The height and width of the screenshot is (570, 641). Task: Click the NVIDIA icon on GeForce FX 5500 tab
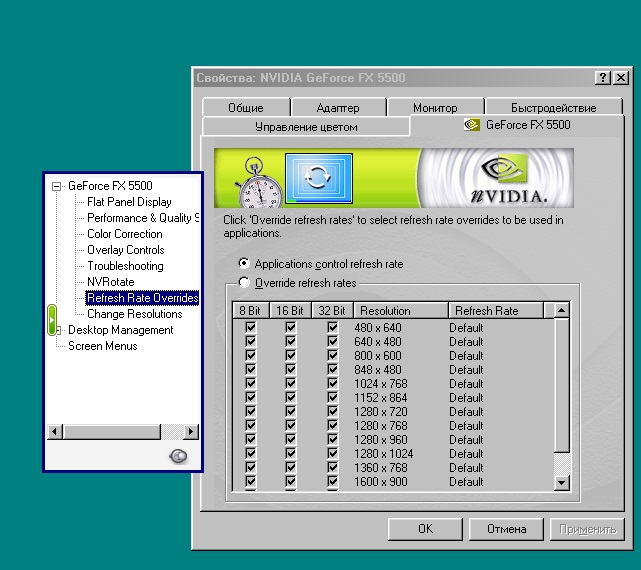pyautogui.click(x=472, y=124)
